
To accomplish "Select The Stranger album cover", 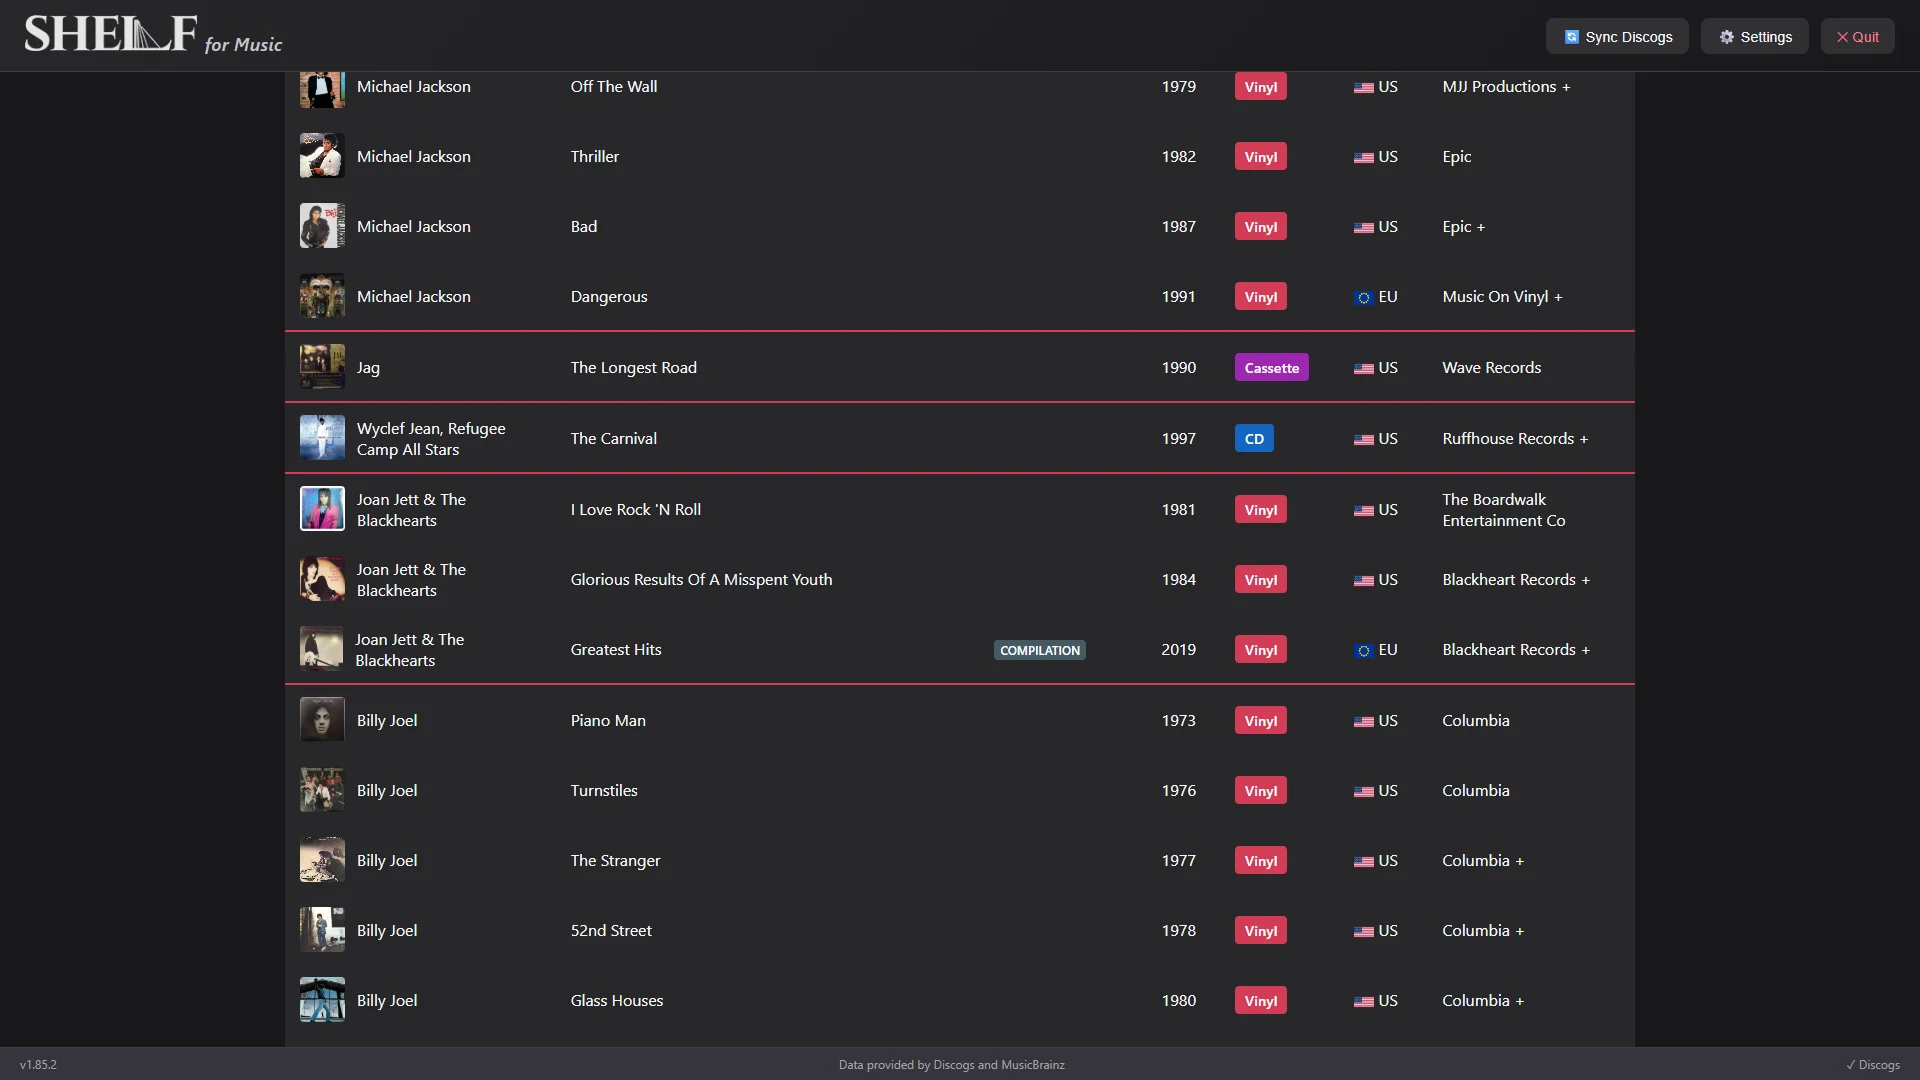I will click(322, 860).
